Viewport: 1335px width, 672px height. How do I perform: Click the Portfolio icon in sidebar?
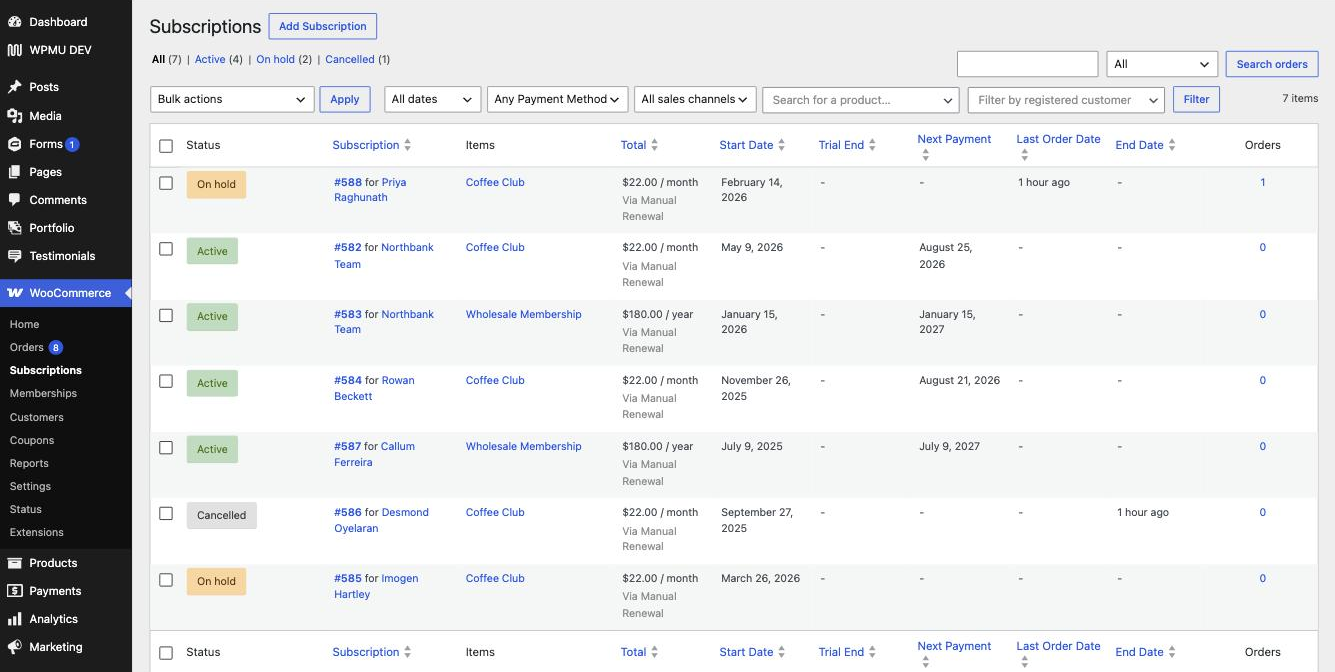point(15,228)
